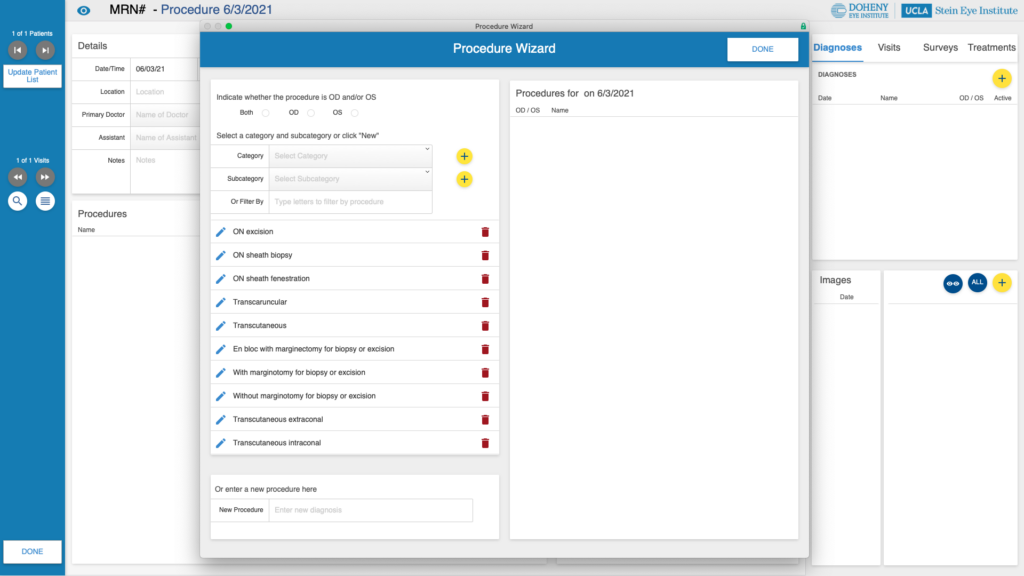
Task: Open the Select Subcategory dropdown
Action: [350, 179]
